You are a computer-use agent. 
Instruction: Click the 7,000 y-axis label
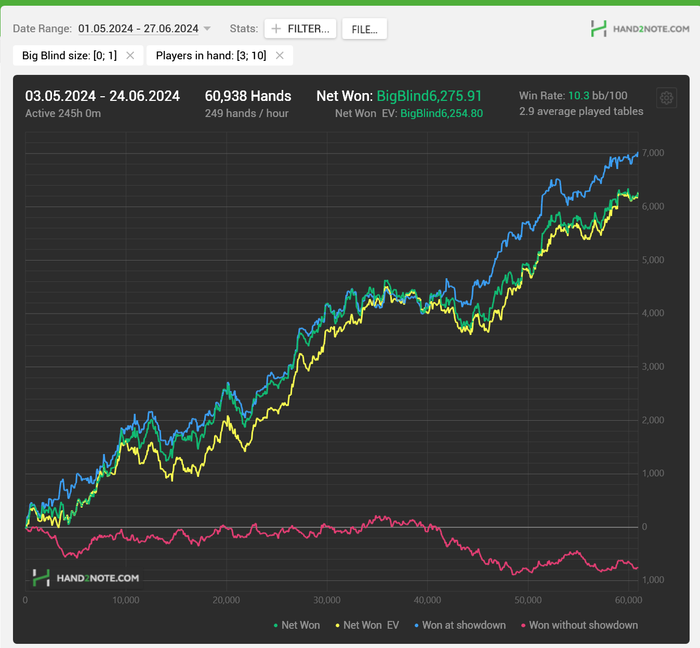653,153
